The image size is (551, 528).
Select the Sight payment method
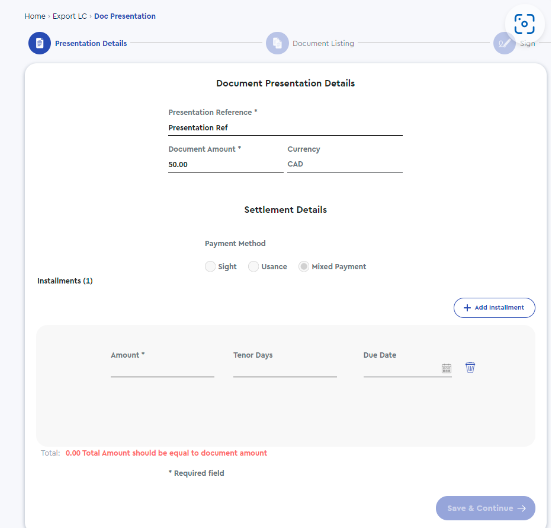point(210,266)
